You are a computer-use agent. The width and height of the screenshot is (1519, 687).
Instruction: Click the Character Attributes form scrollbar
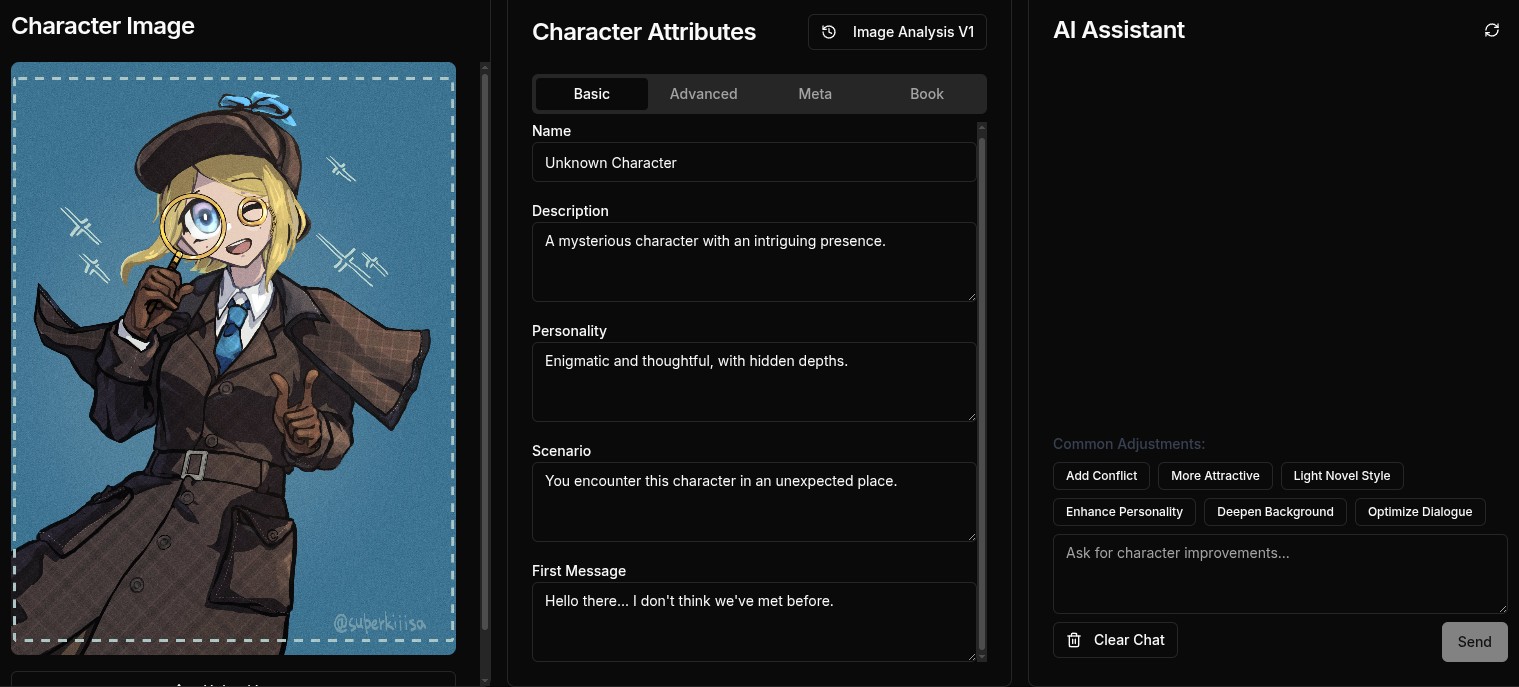(981, 395)
